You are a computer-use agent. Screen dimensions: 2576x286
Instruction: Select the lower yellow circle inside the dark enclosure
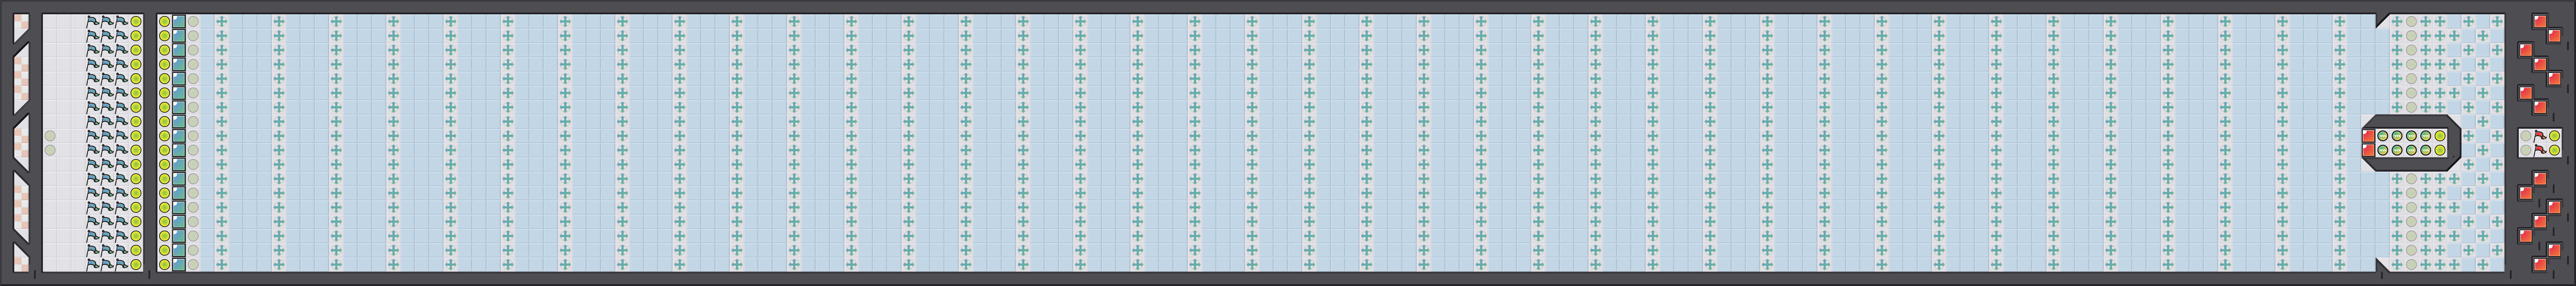(x=2440, y=150)
